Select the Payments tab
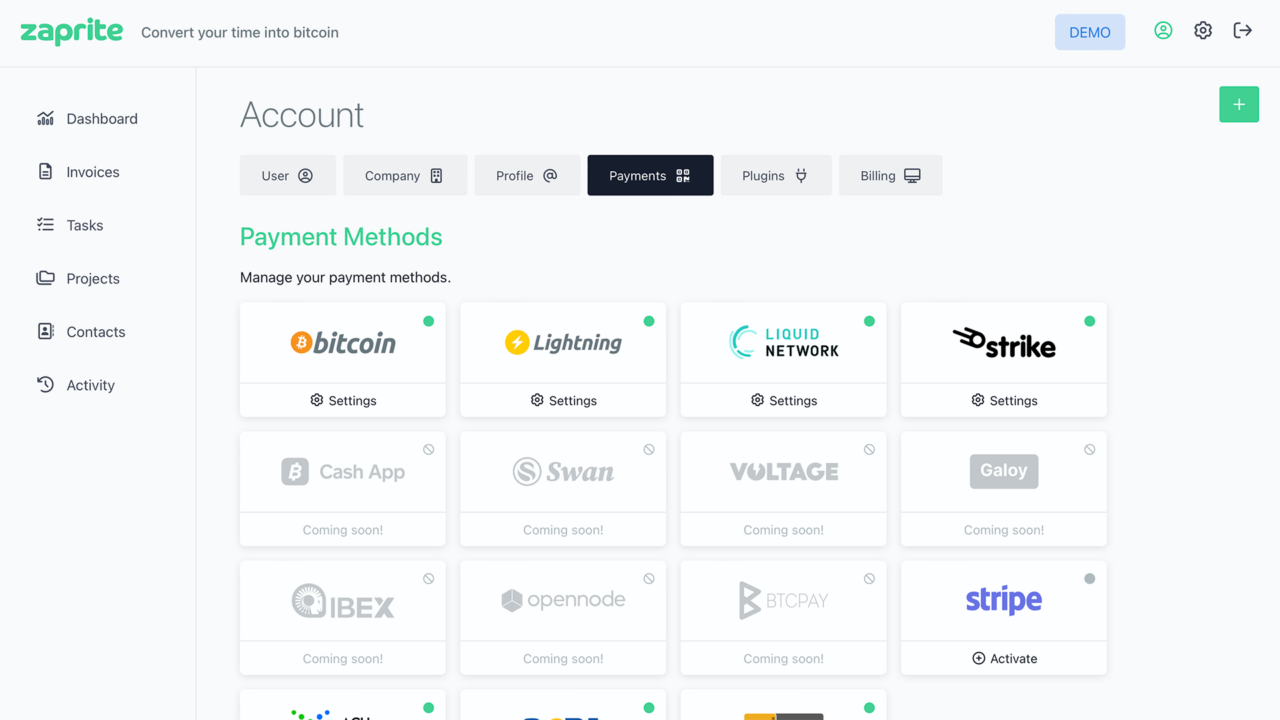This screenshot has height=720, width=1280. point(650,175)
